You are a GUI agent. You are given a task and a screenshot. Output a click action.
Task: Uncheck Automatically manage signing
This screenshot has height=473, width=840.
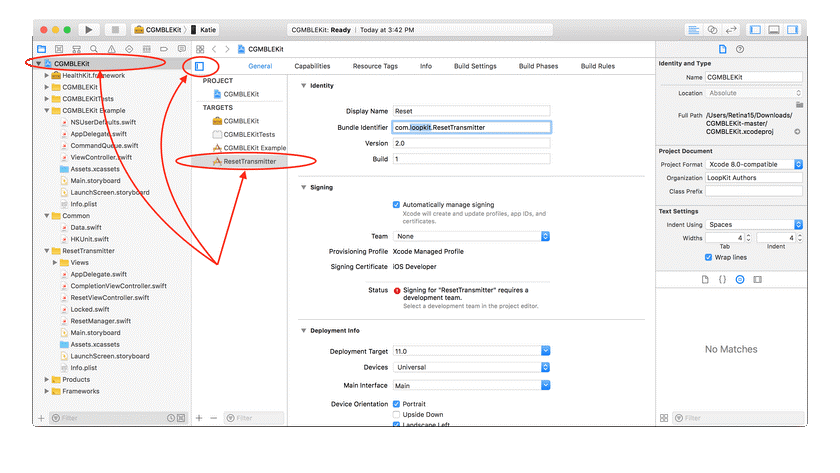pyautogui.click(x=396, y=205)
